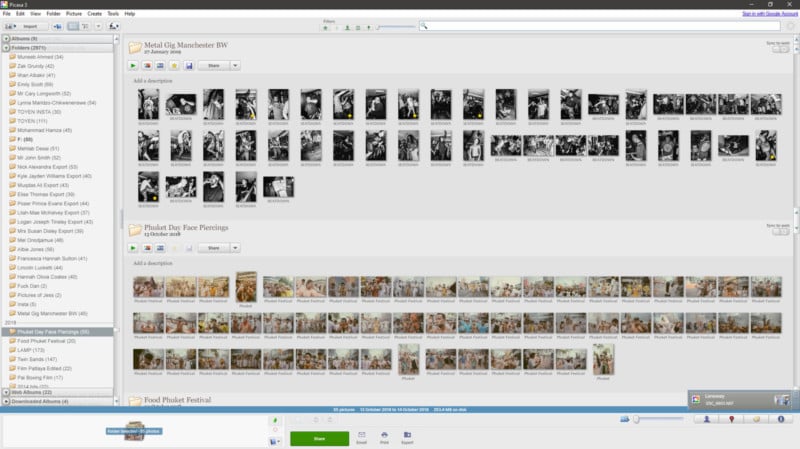Viewport: 800px width, 449px height.
Task: Click the Email icon in bottom tray
Action: click(362, 438)
